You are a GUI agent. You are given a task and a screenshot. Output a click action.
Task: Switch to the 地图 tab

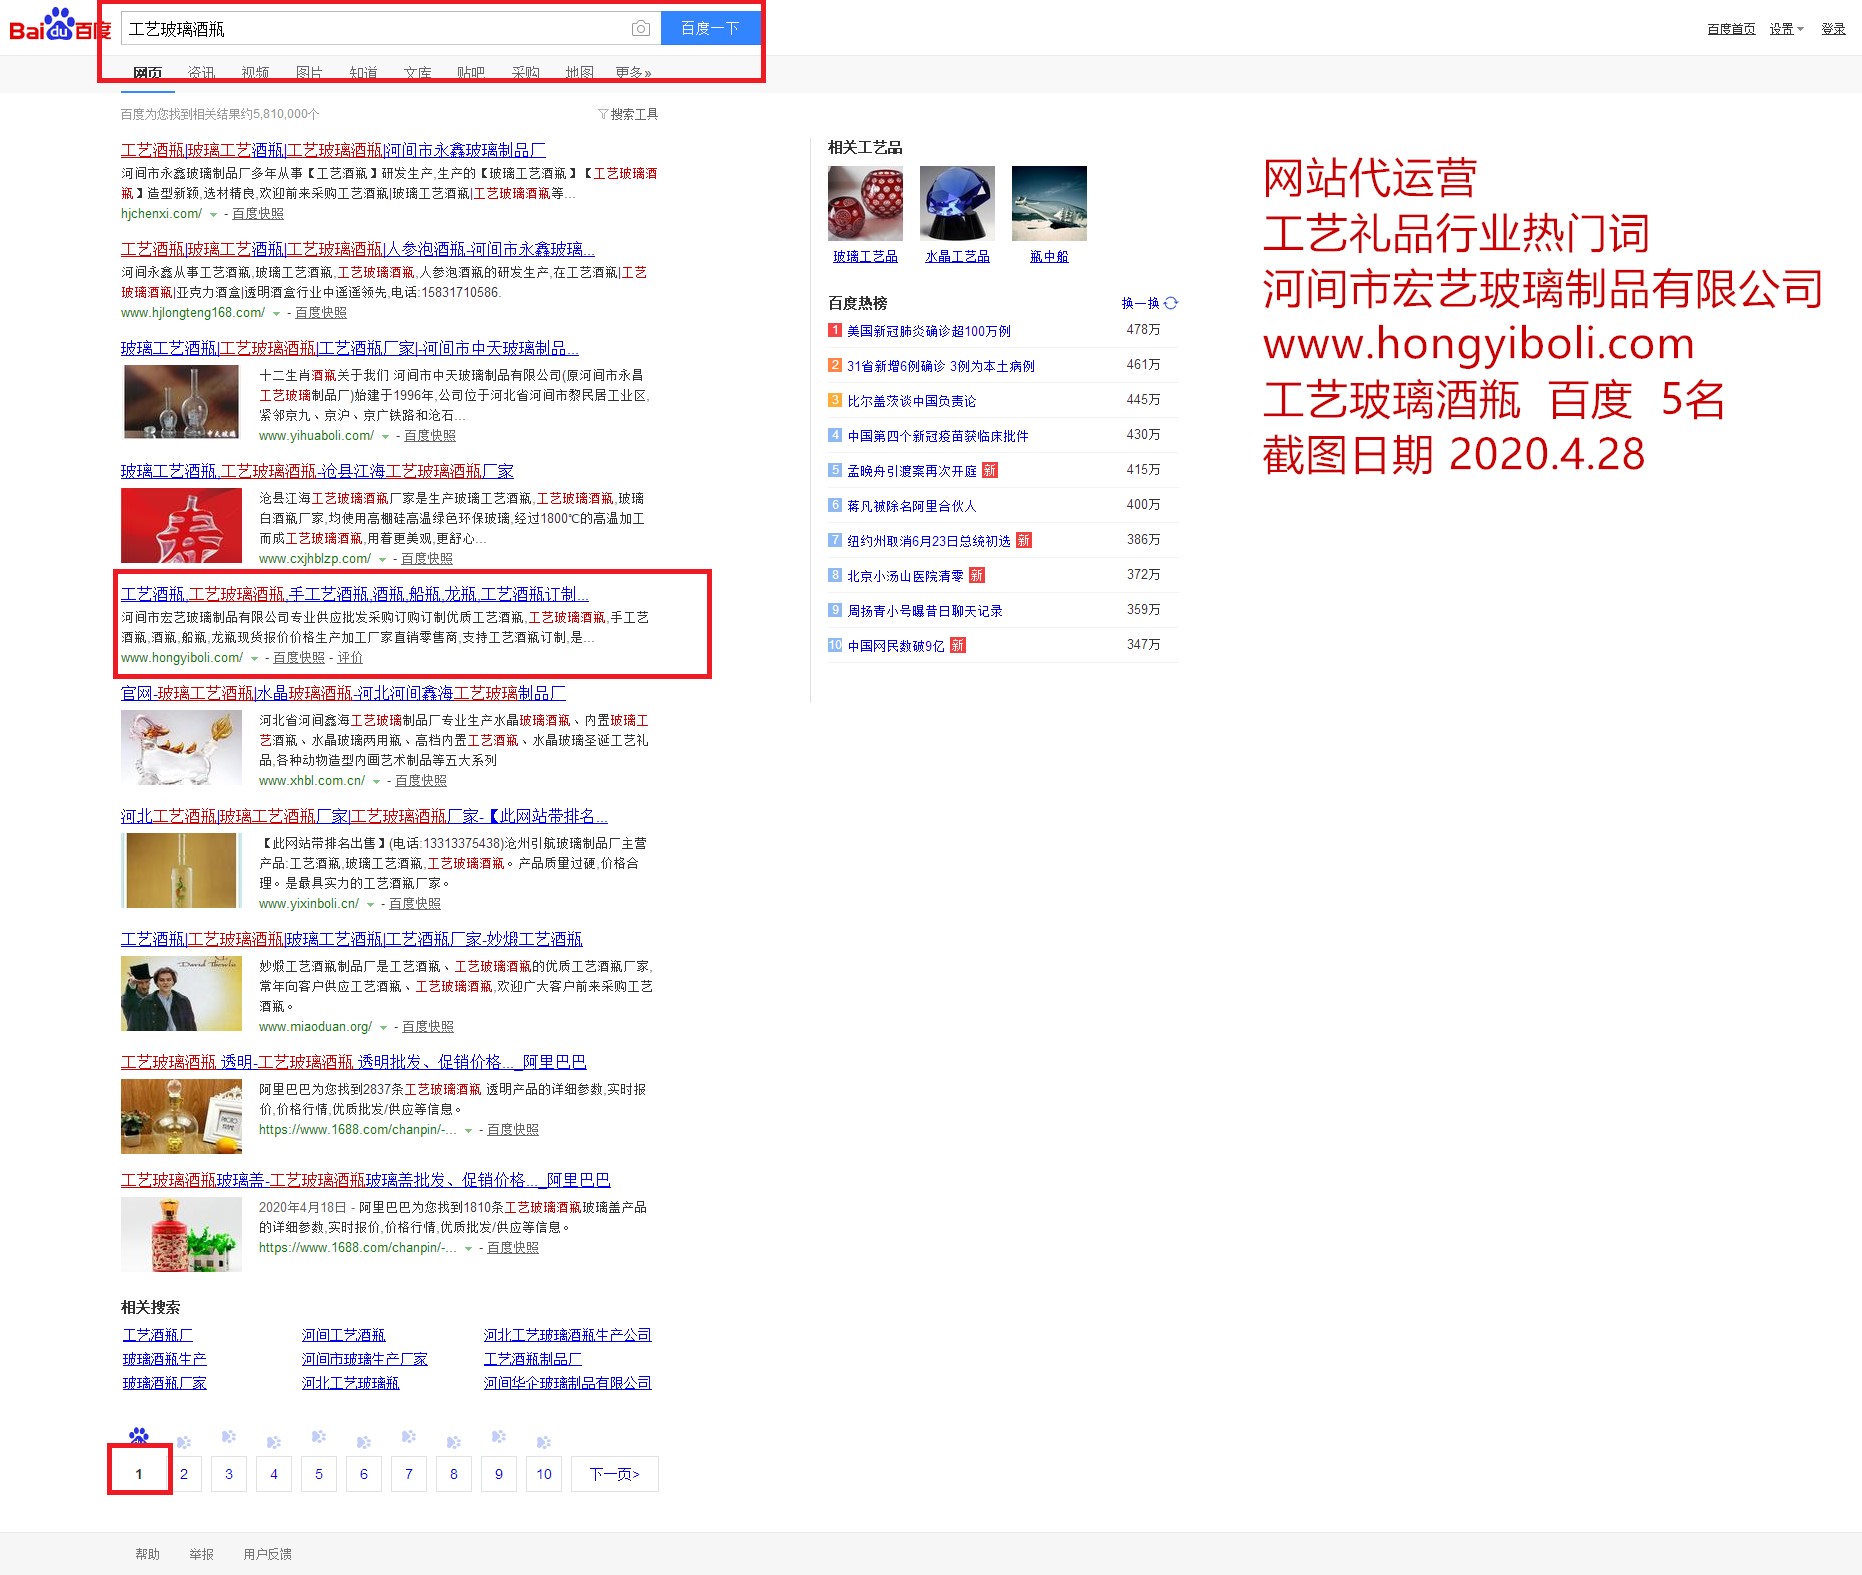580,72
